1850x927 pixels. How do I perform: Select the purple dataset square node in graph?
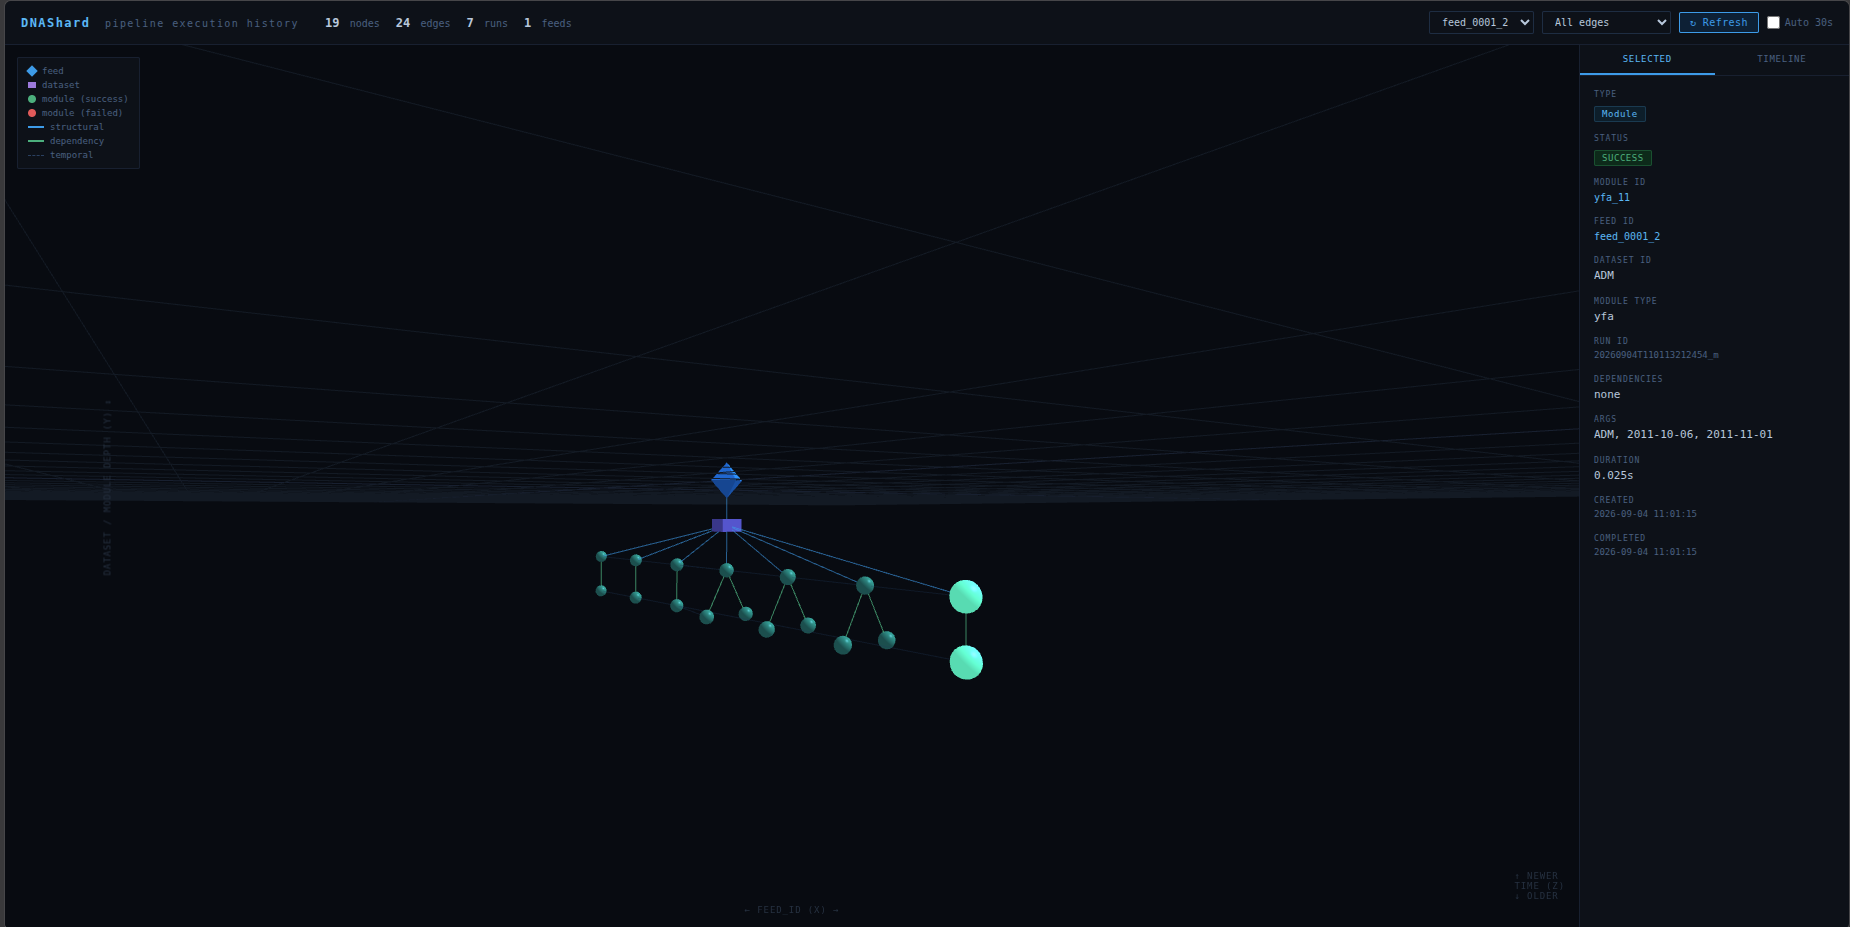726,525
